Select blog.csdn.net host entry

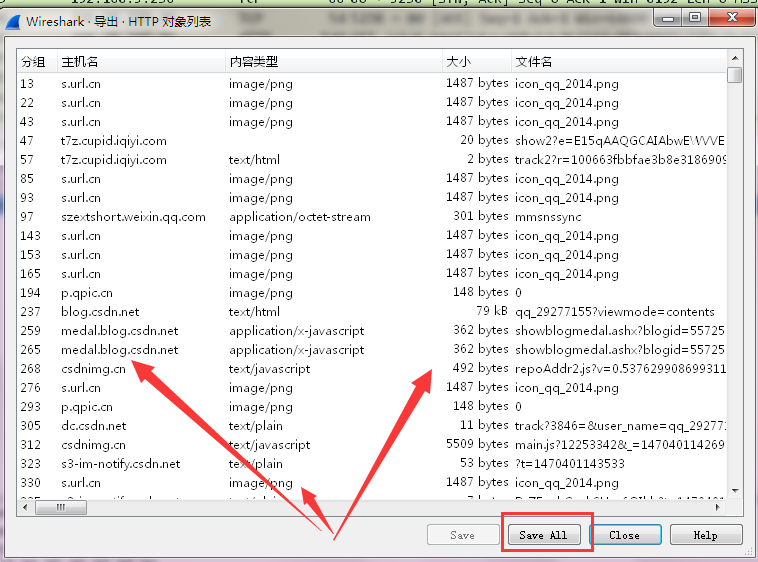100,312
